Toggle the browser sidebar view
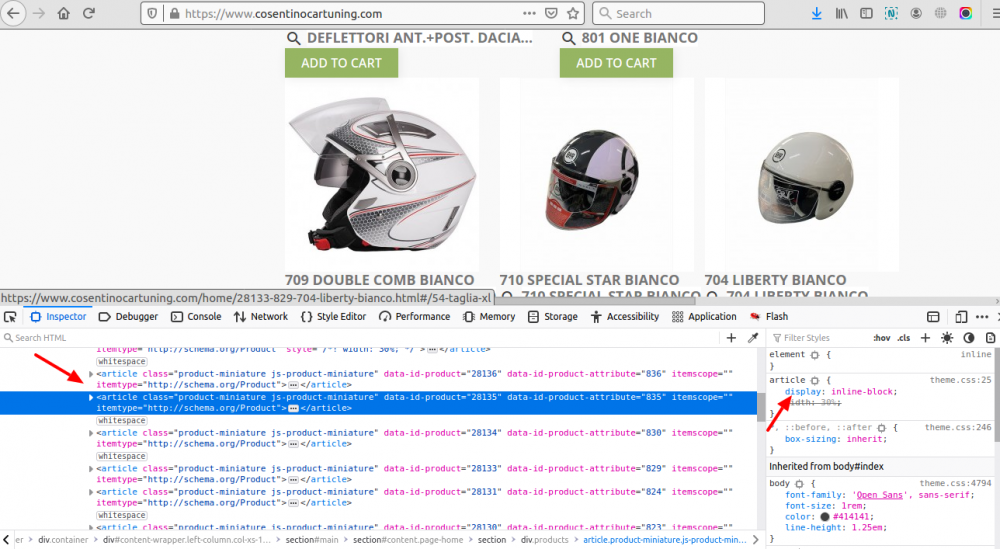The height and width of the screenshot is (549, 1000). [x=866, y=13]
